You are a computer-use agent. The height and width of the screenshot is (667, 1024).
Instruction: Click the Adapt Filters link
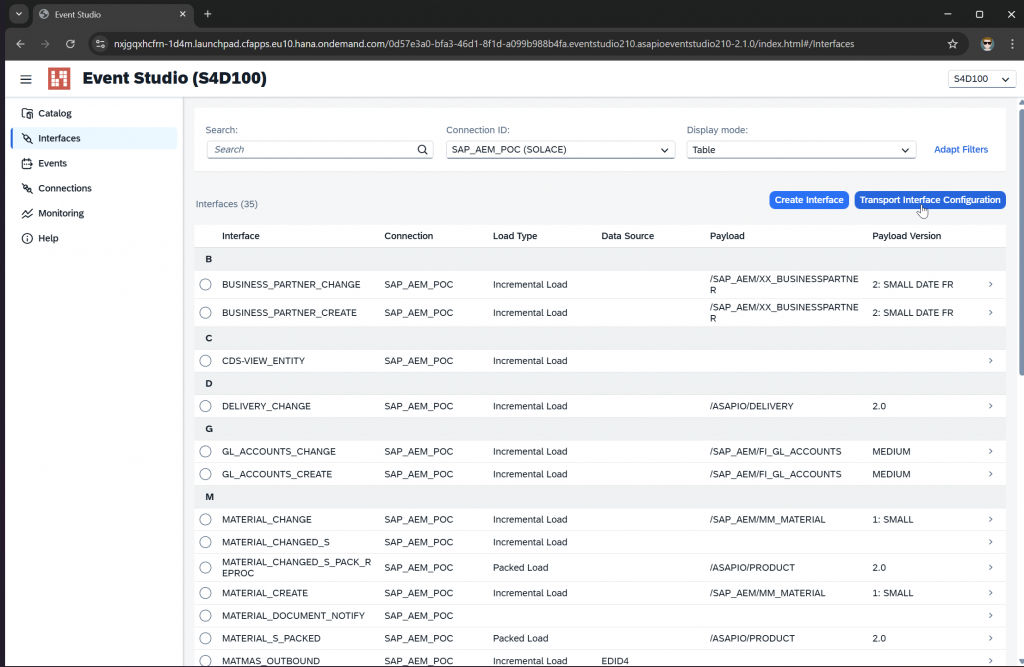pos(960,150)
